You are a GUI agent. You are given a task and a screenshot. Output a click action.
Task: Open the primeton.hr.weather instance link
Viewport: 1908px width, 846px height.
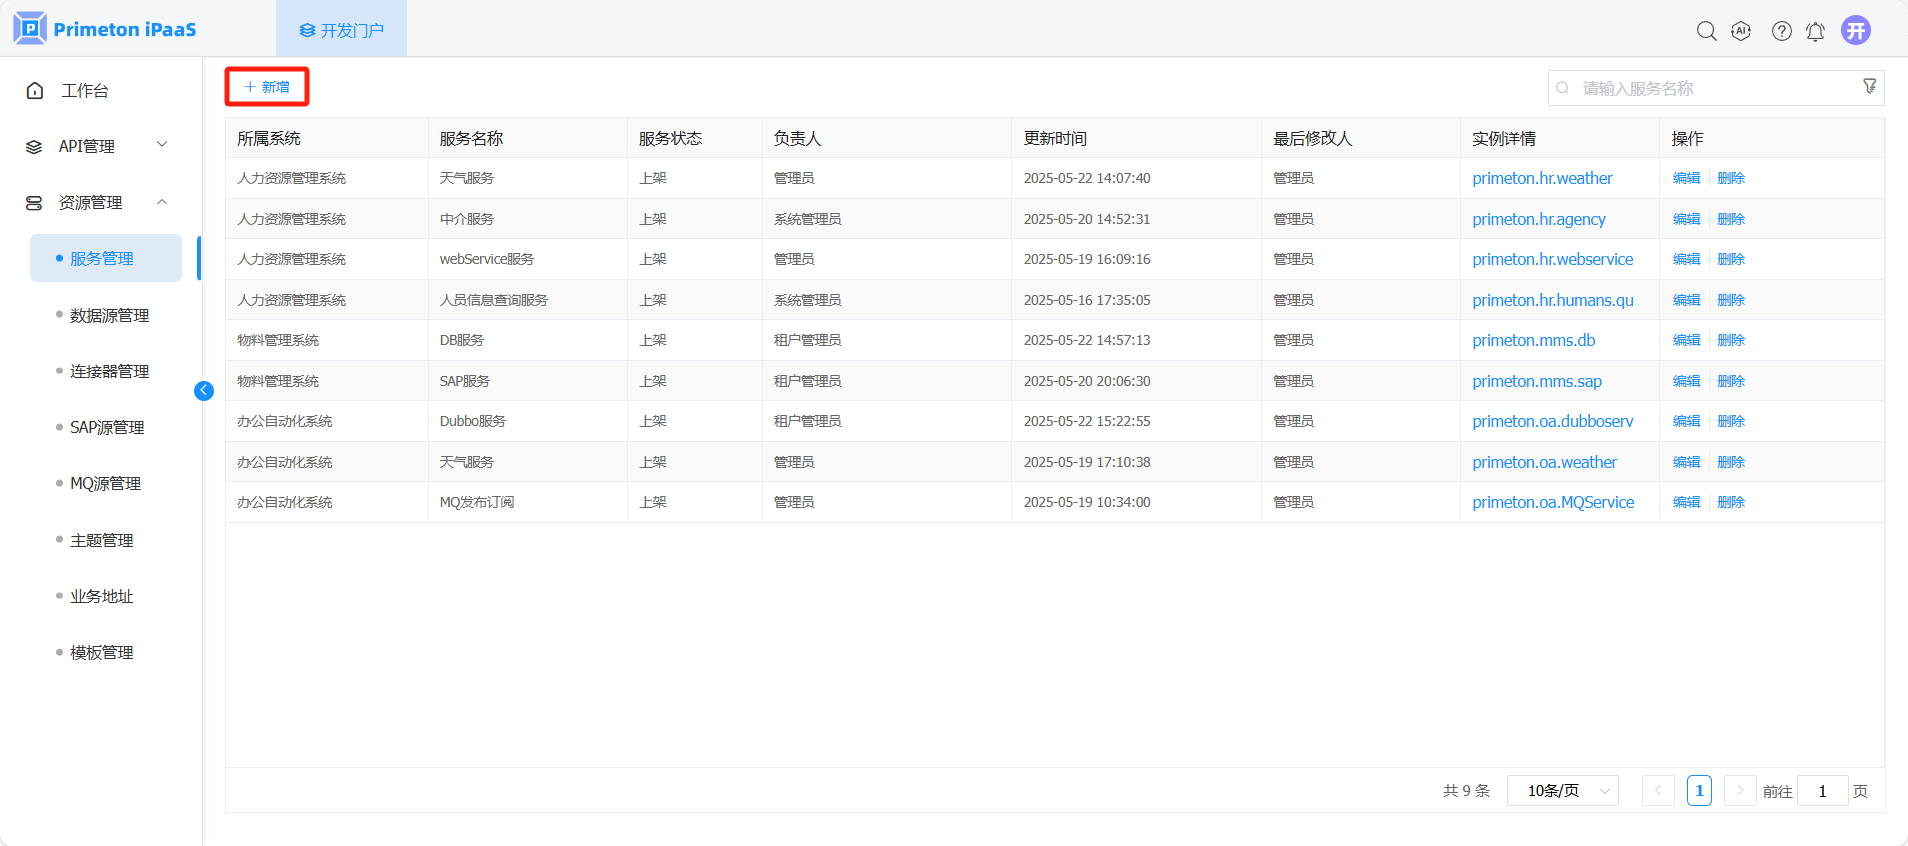[x=1542, y=178]
